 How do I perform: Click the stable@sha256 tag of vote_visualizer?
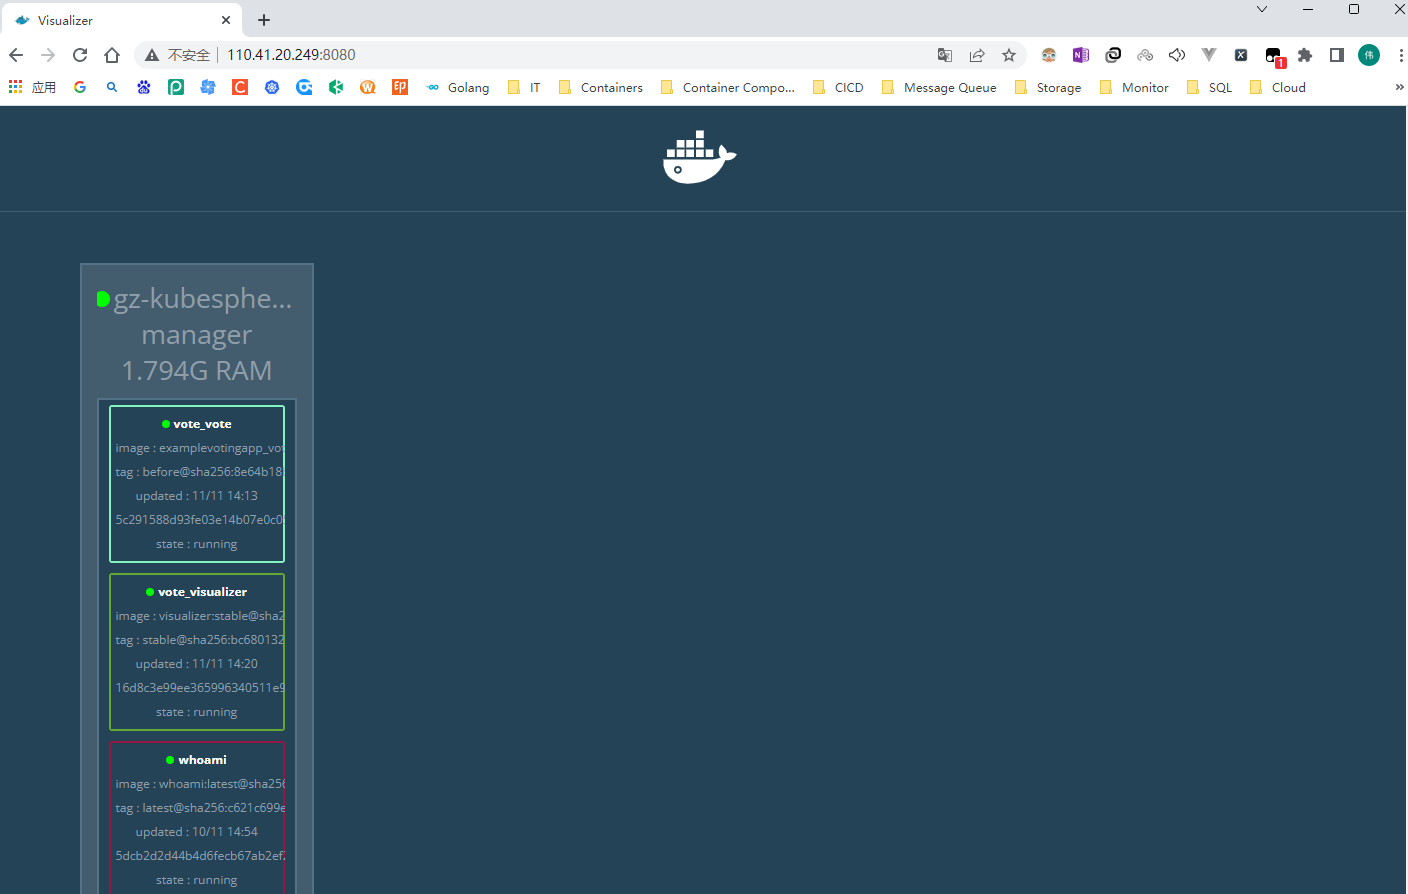coord(200,640)
